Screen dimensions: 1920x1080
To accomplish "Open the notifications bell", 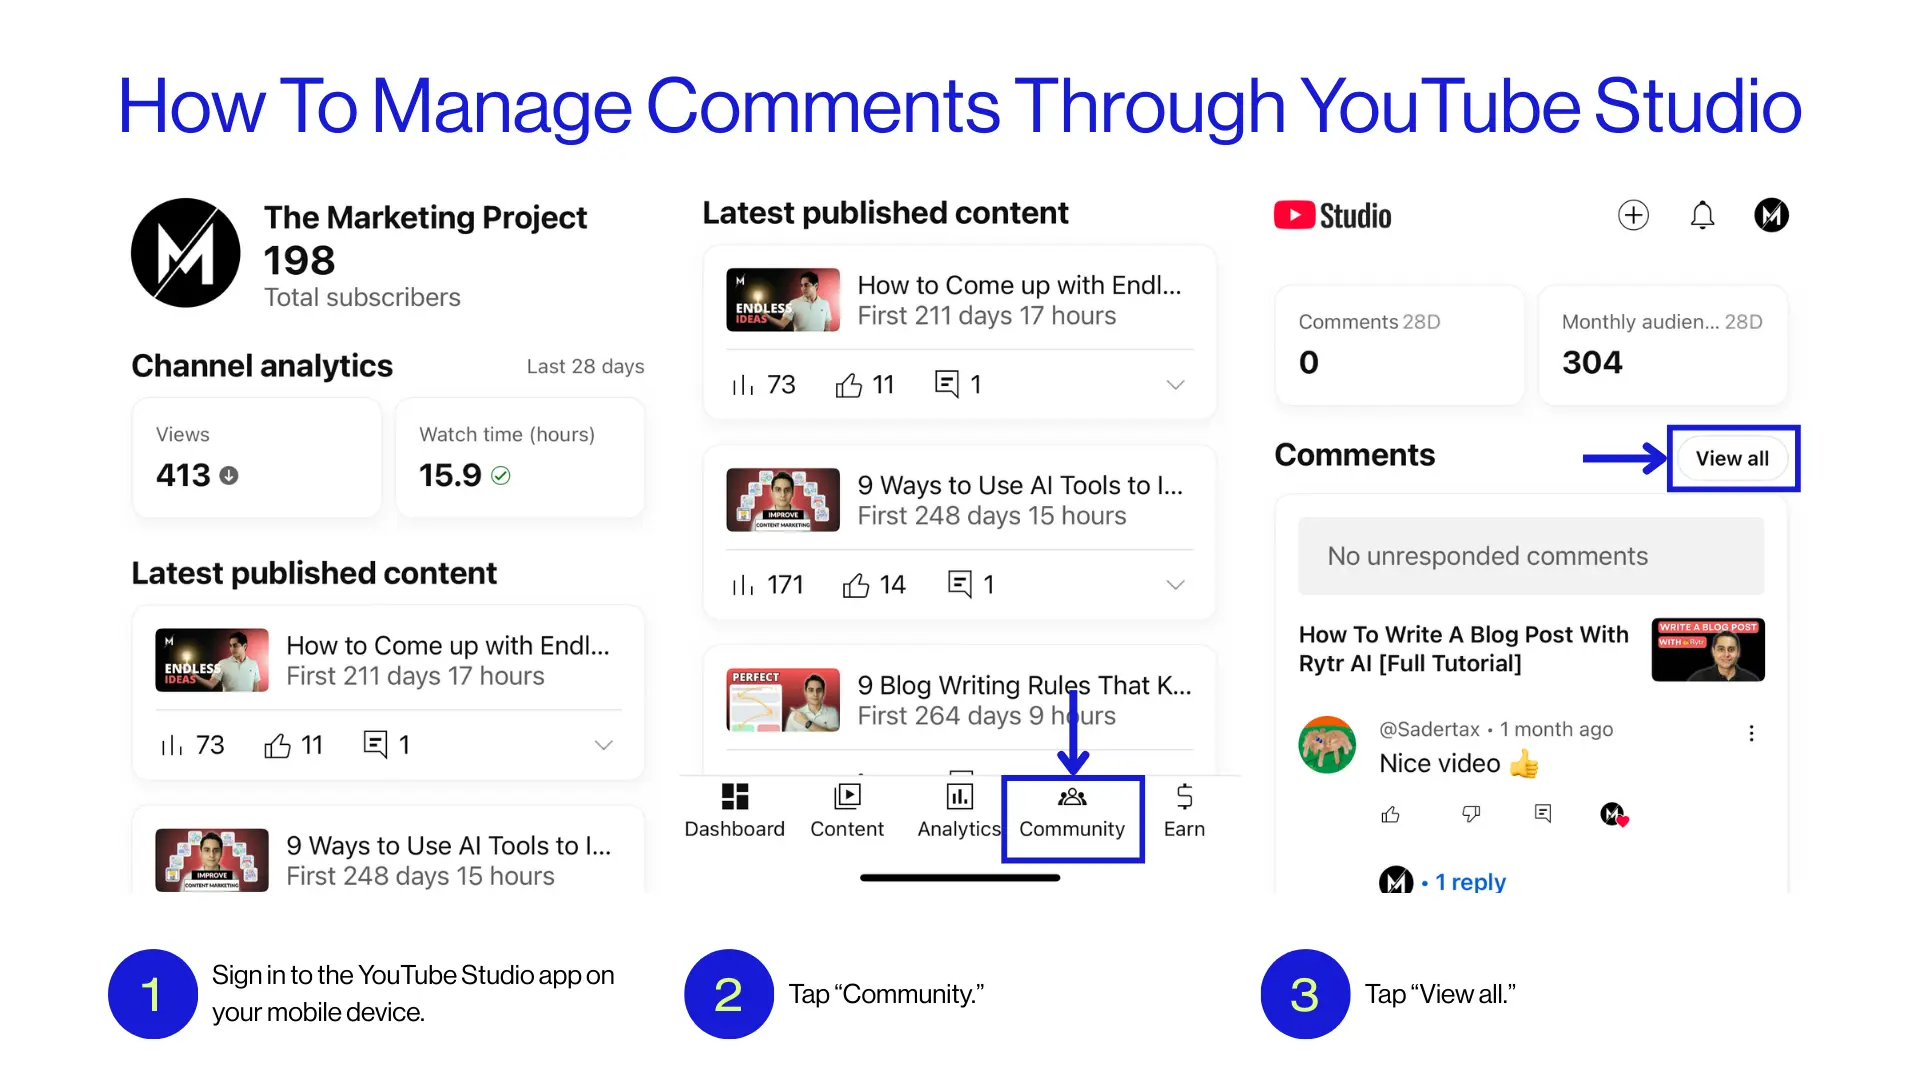I will 1702,215.
